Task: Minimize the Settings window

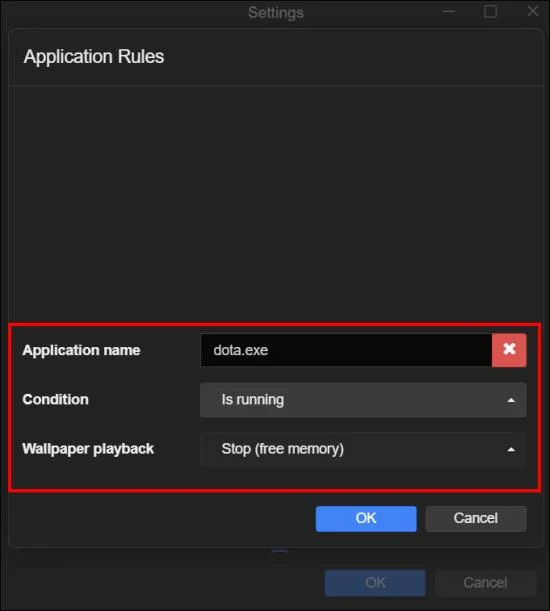Action: 449,11
